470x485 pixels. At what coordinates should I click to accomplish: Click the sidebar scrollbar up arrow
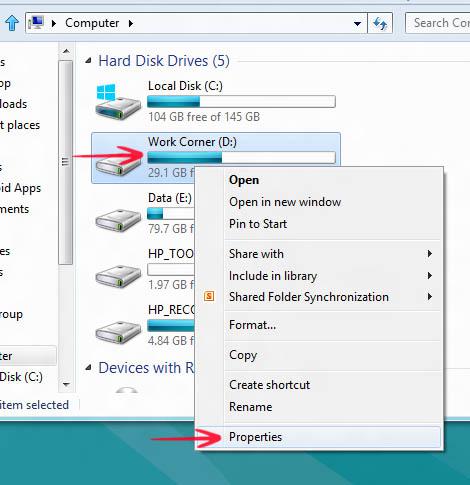point(66,51)
